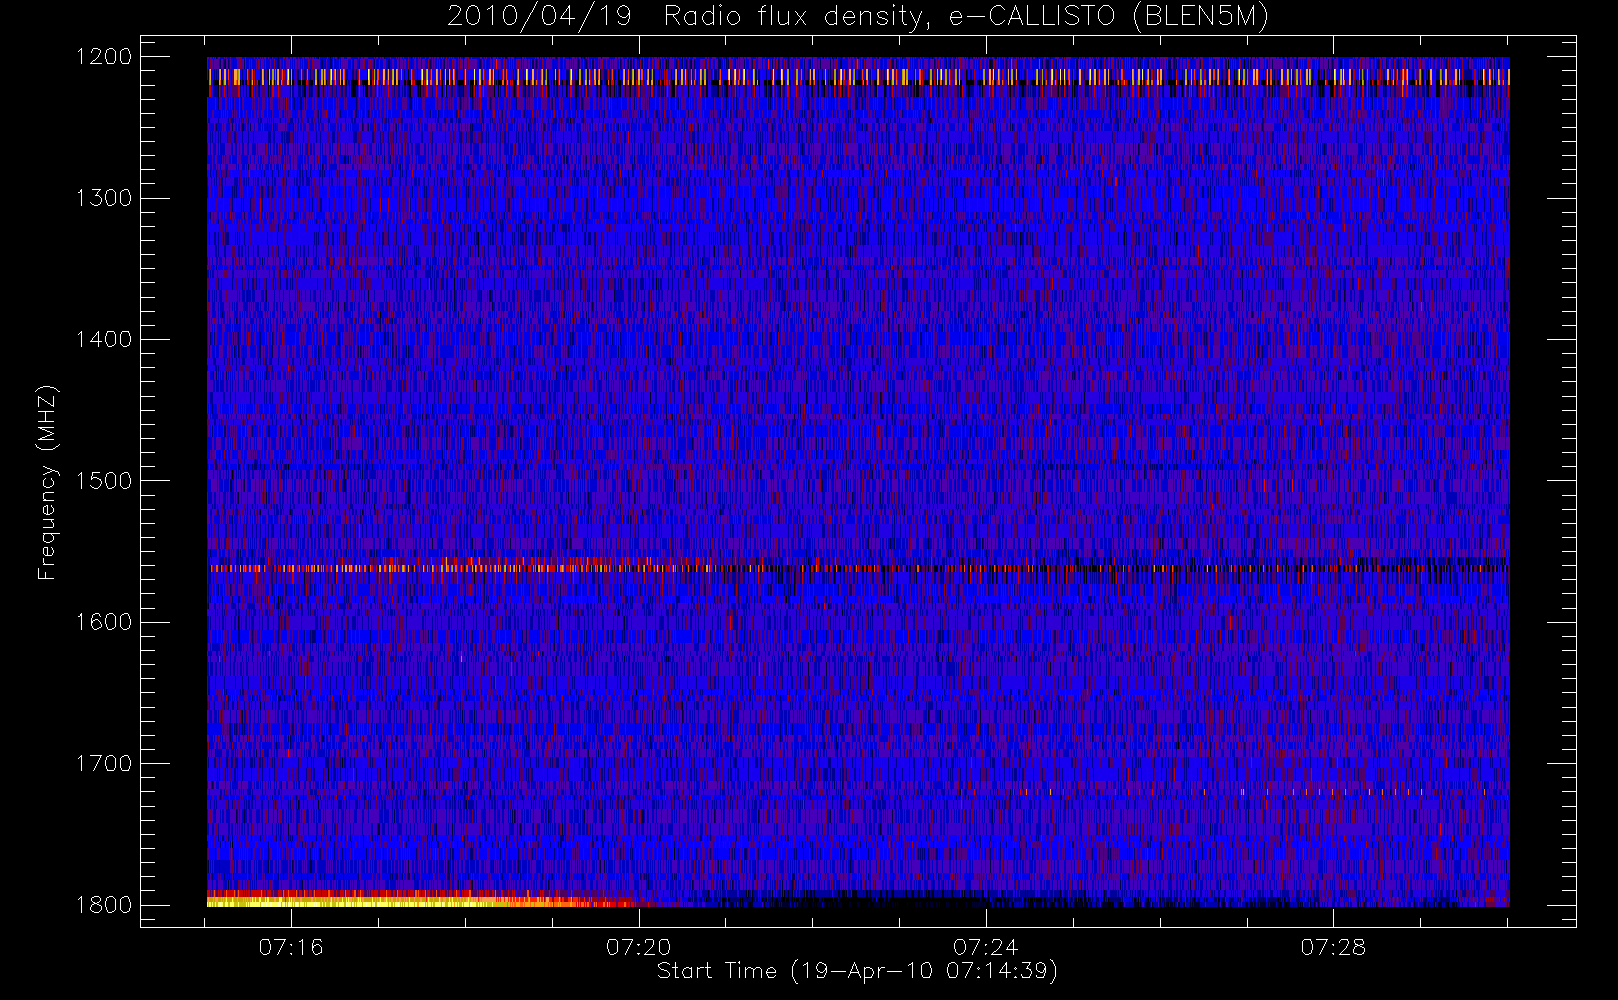Select the 1300 frequency axis label
1618x1000 pixels.
[104, 198]
